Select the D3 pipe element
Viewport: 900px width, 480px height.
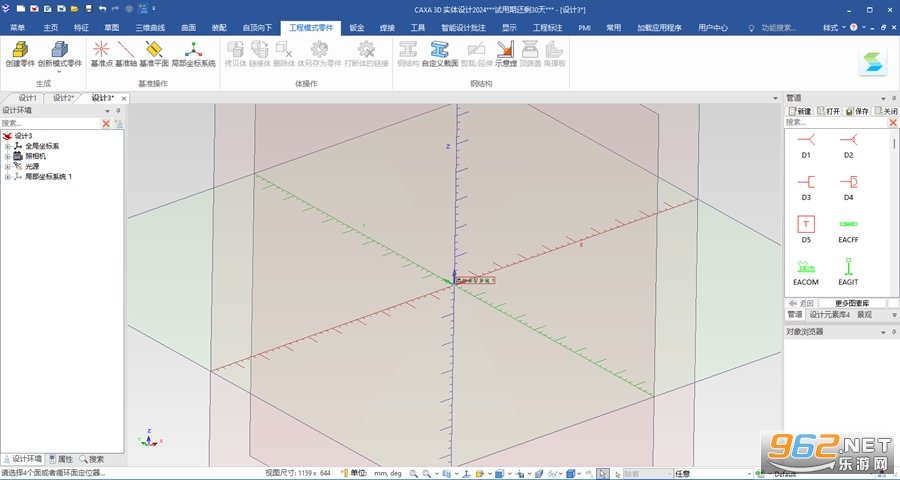tap(806, 188)
